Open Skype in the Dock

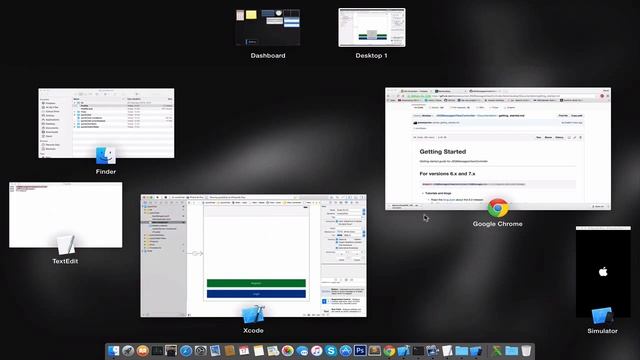331,351
